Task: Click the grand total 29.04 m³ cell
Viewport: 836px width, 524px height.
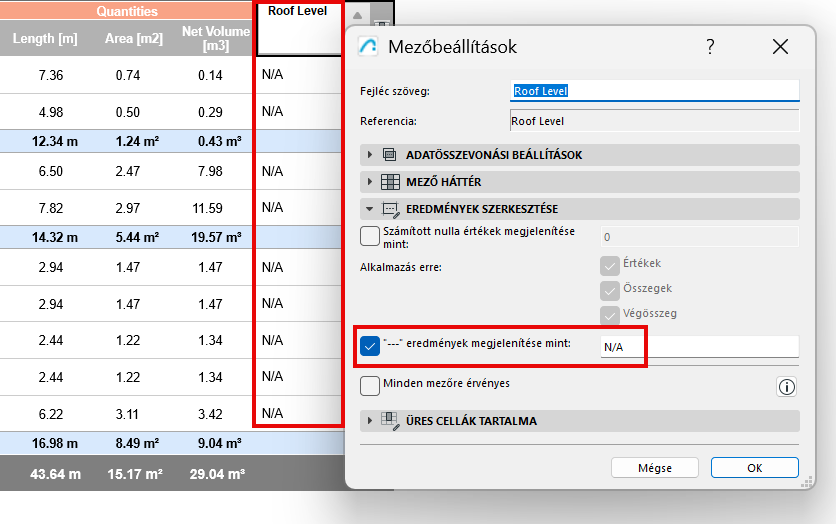Action: (218, 474)
